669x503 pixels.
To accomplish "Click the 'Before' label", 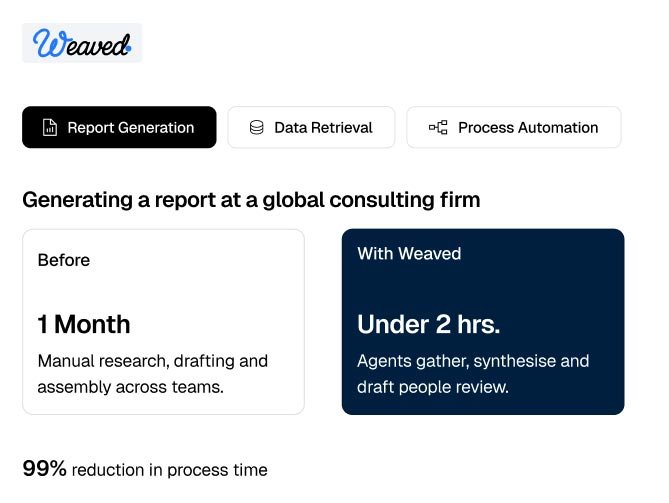I will (64, 260).
